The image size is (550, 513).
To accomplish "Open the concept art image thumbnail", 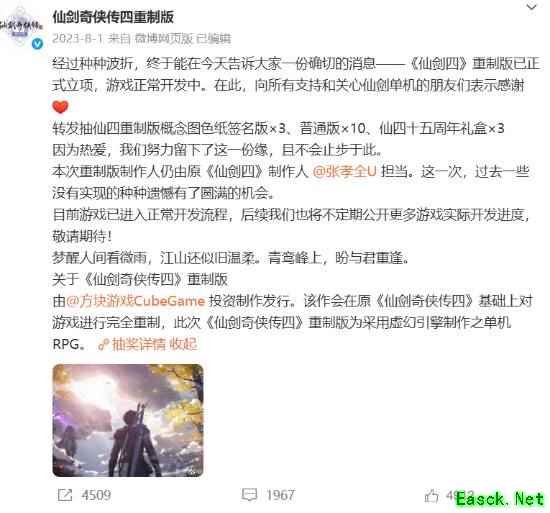I will (128, 420).
